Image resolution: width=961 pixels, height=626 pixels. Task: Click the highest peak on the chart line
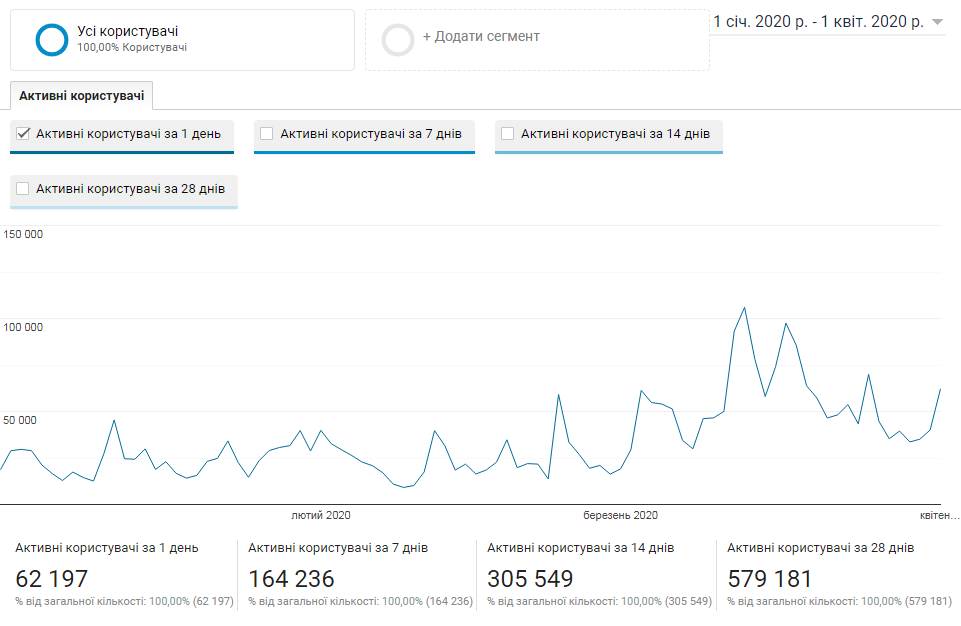(744, 308)
